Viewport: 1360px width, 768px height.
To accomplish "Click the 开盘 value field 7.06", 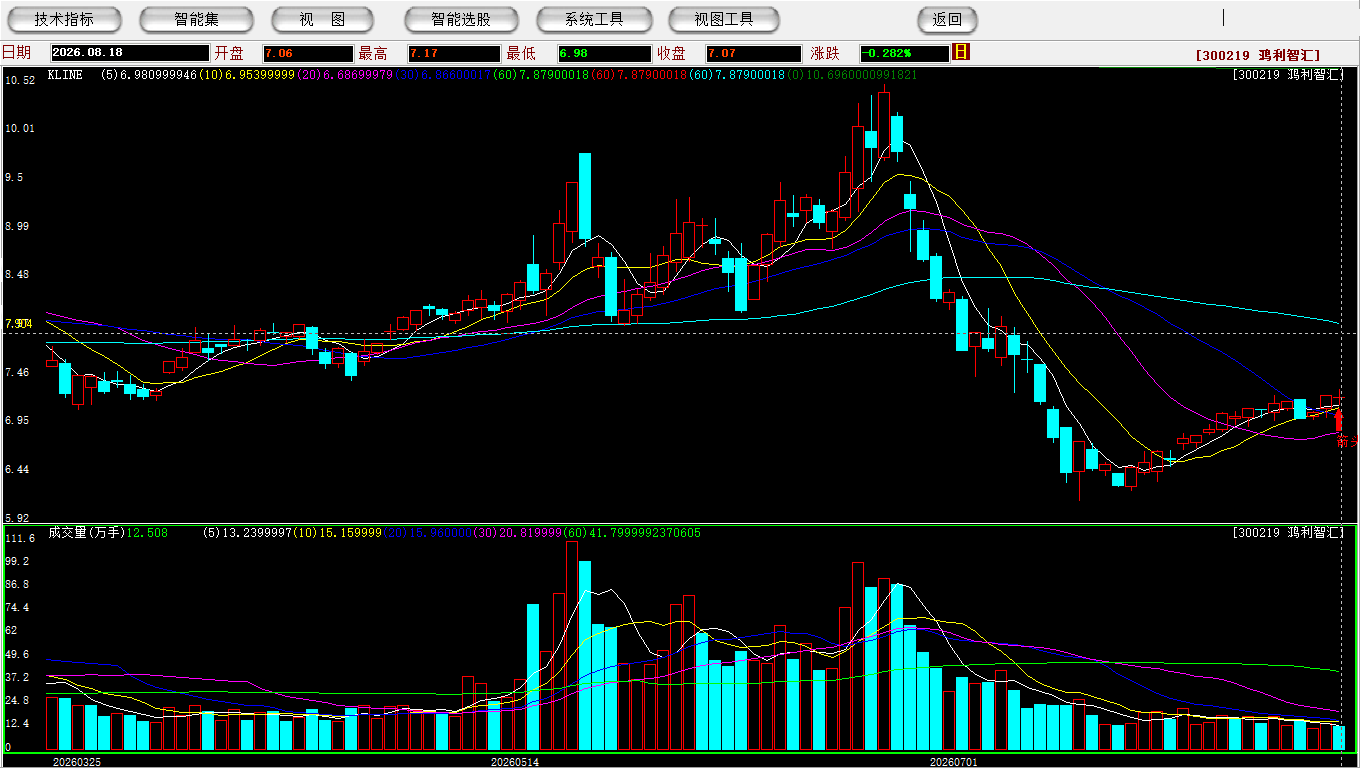I will point(308,53).
